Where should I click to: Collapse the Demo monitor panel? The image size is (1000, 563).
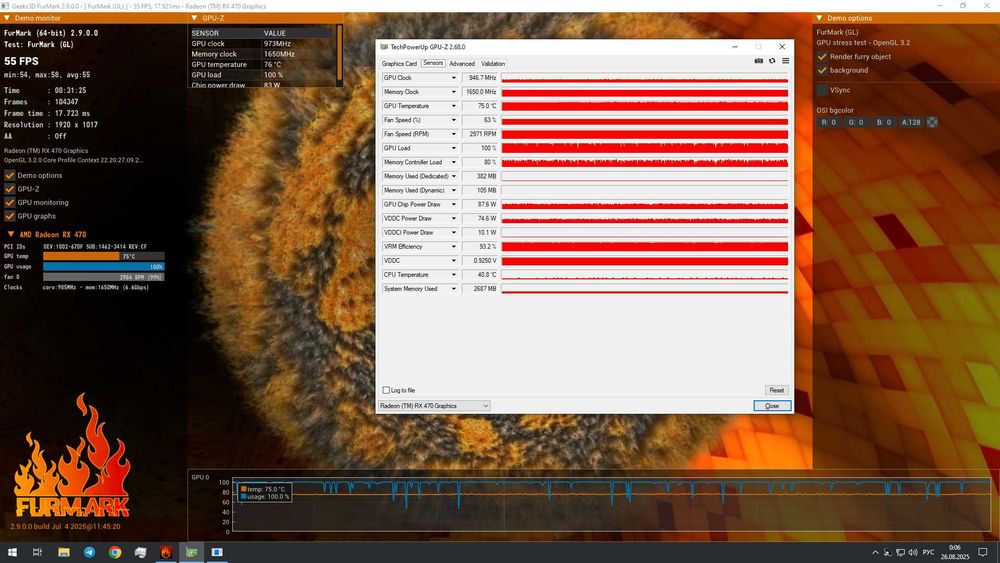(x=7, y=18)
